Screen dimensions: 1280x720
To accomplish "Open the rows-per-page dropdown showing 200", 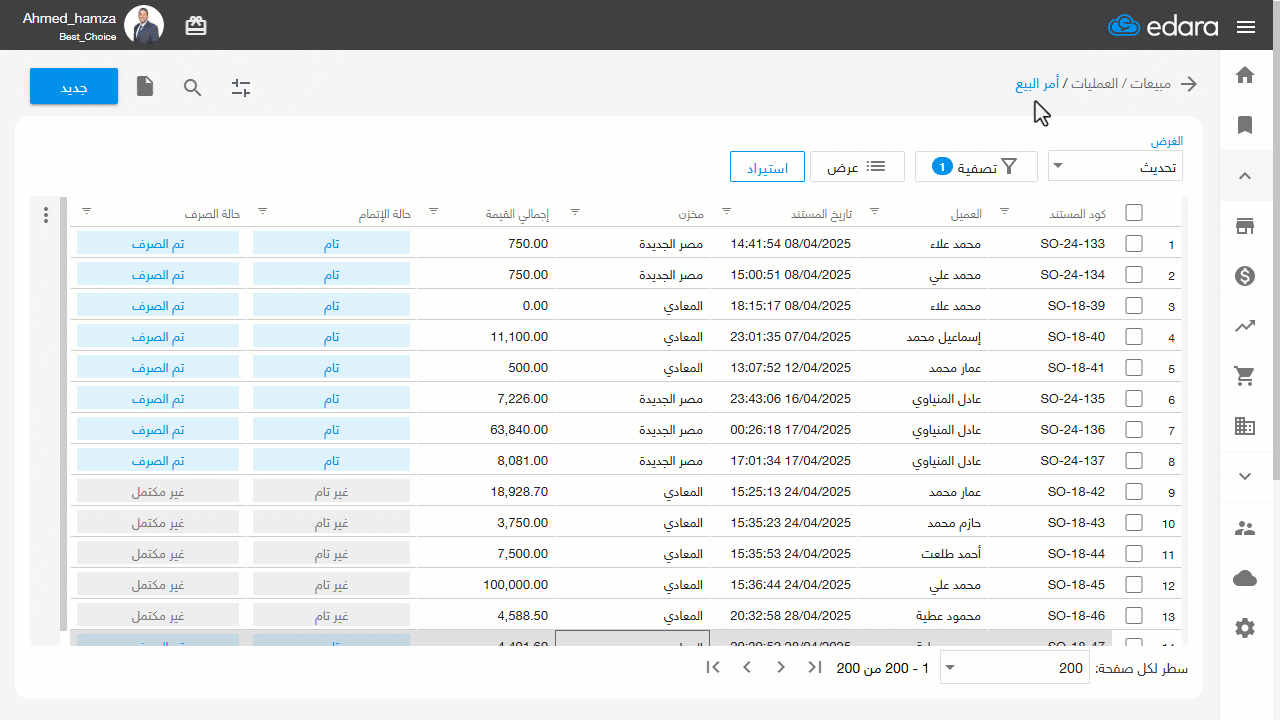I will pyautogui.click(x=1015, y=668).
